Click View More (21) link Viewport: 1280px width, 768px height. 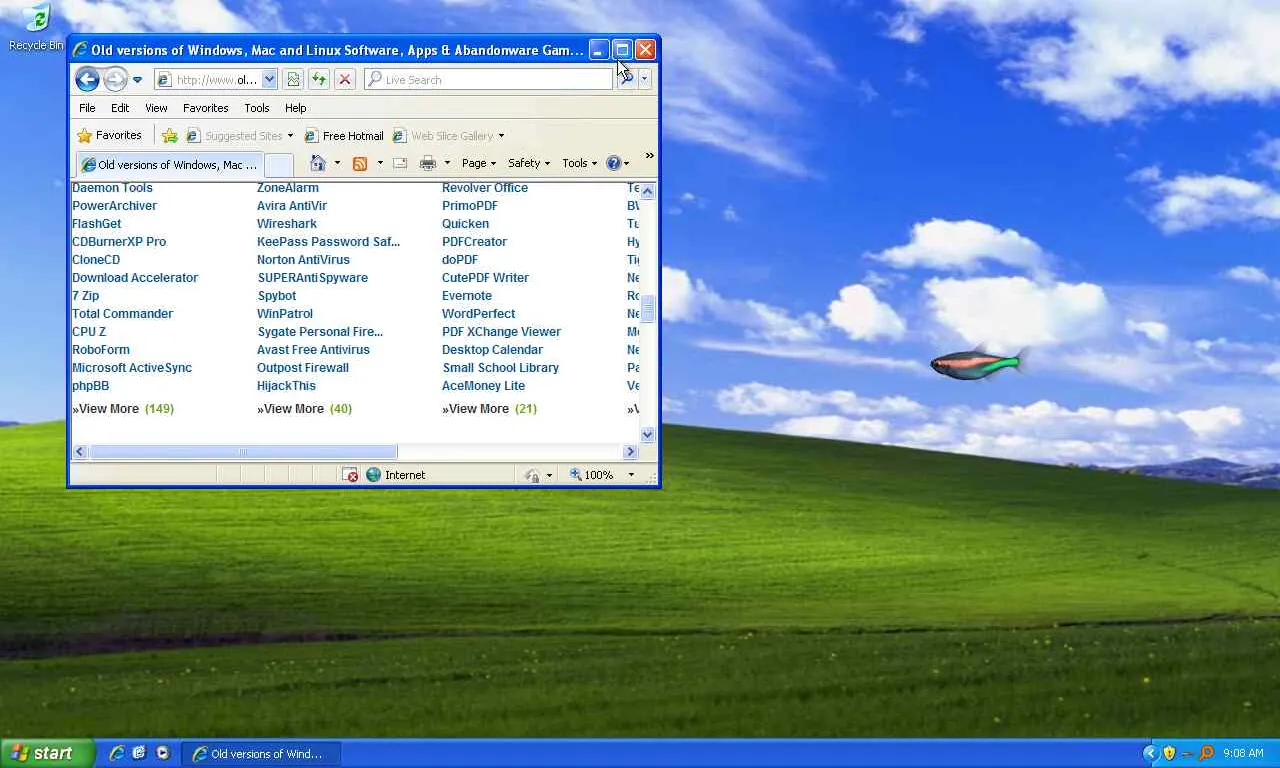[489, 409]
